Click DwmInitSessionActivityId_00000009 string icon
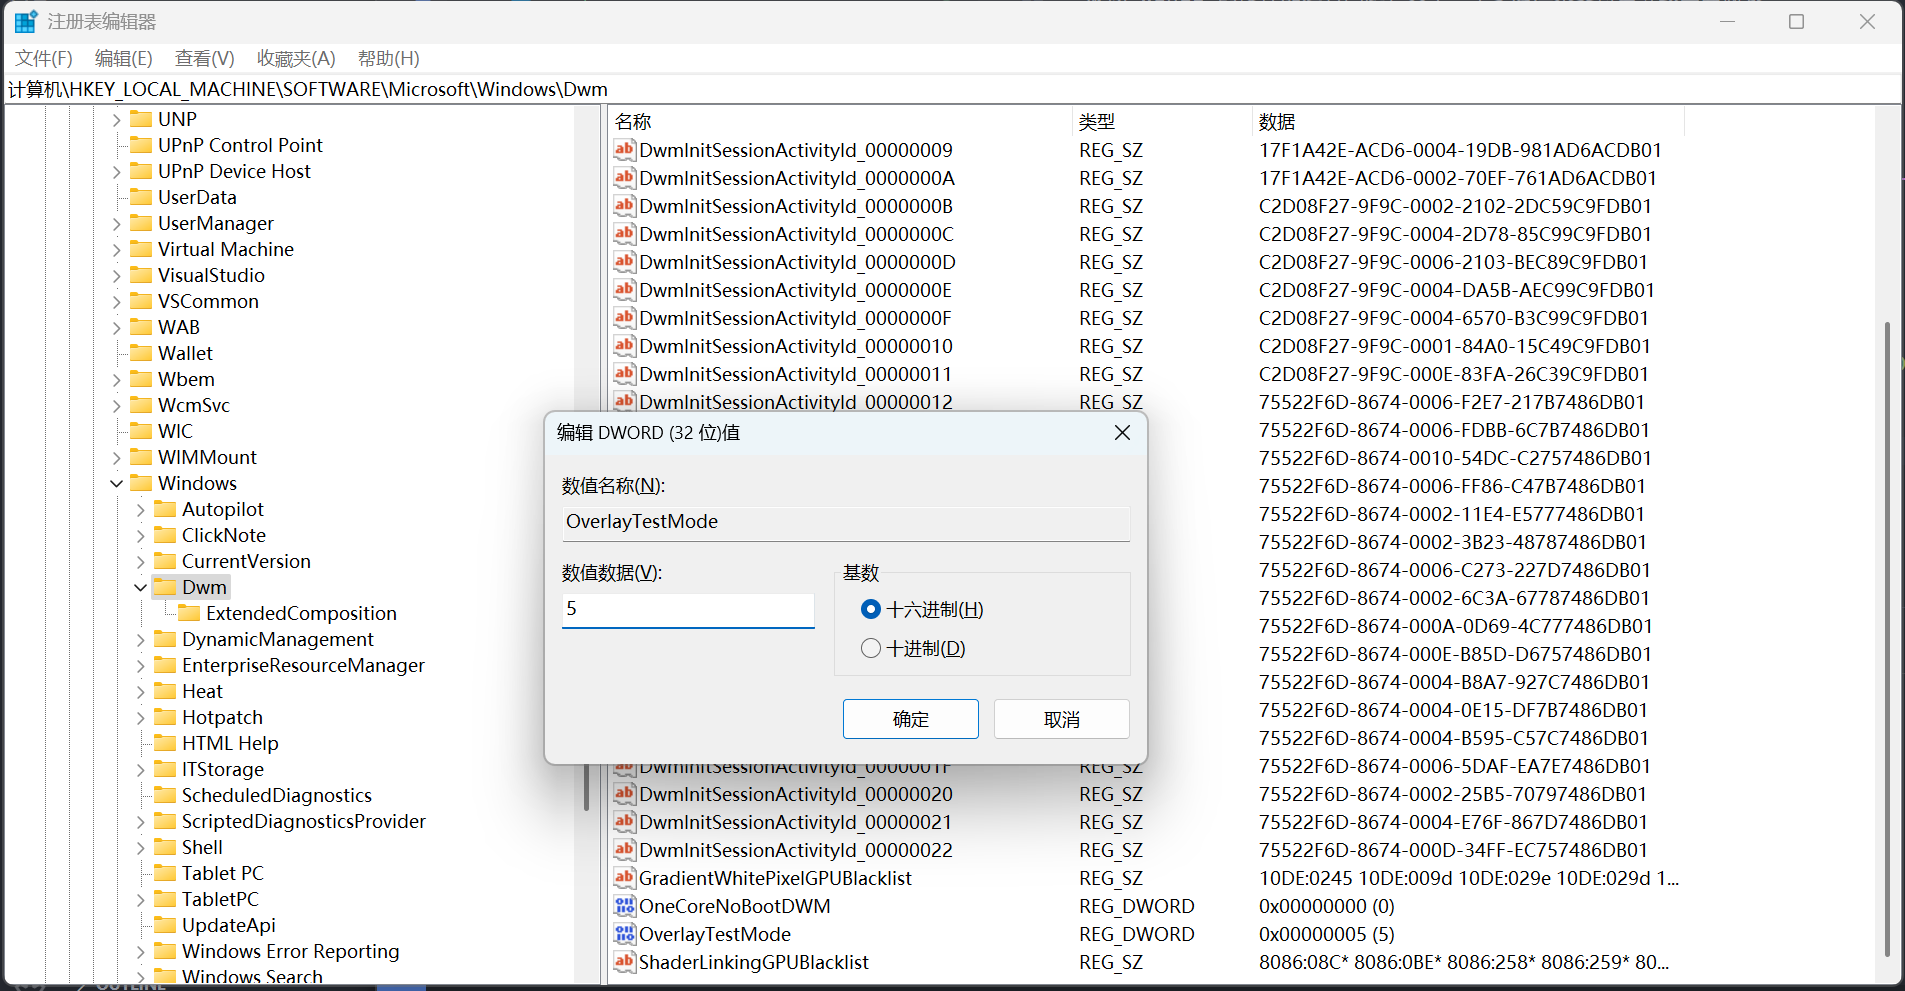Image resolution: width=1905 pixels, height=991 pixels. (x=624, y=150)
